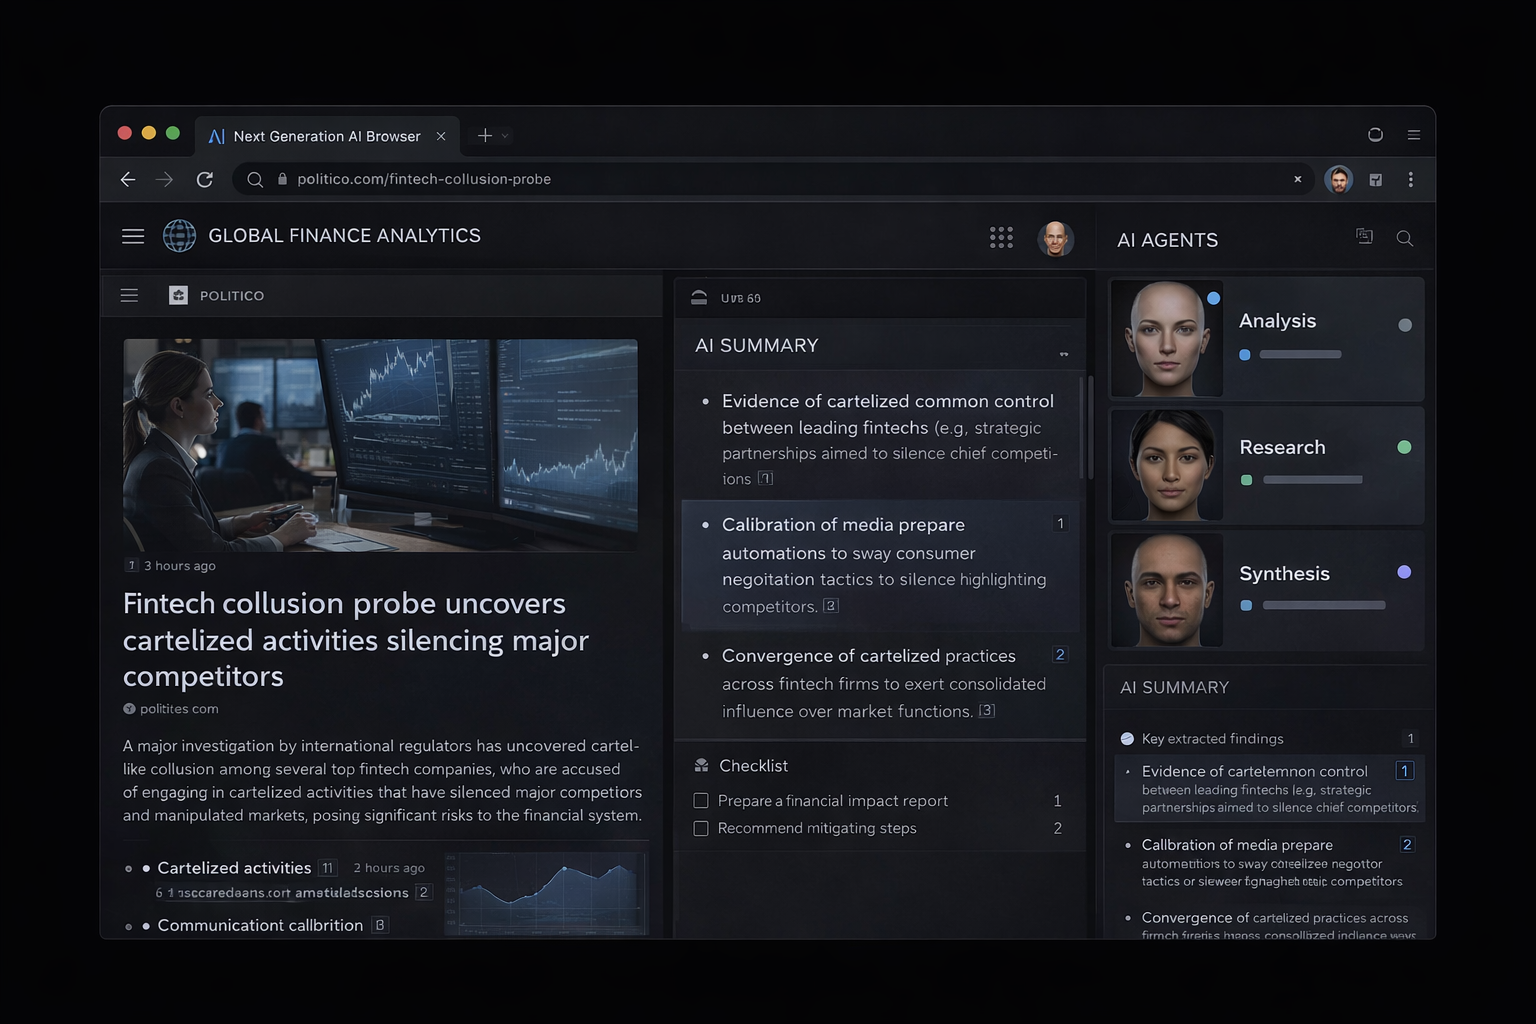
Task: Open the site hamburger menu next to logo
Action: (x=132, y=236)
